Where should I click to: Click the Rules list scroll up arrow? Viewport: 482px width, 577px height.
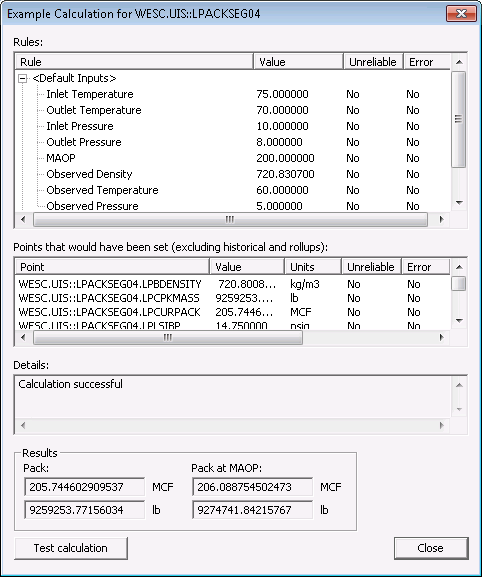pos(459,62)
